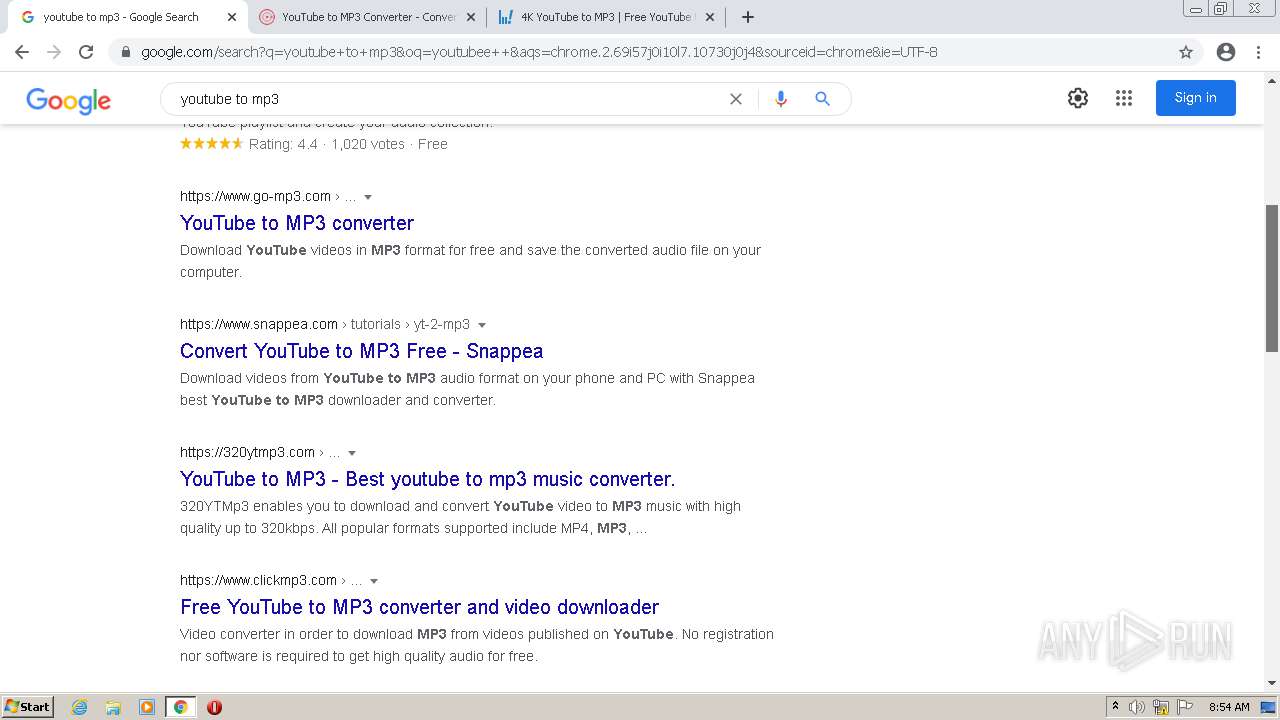Open the Chrome profile avatar
Image resolution: width=1280 pixels, height=720 pixels.
[1226, 52]
